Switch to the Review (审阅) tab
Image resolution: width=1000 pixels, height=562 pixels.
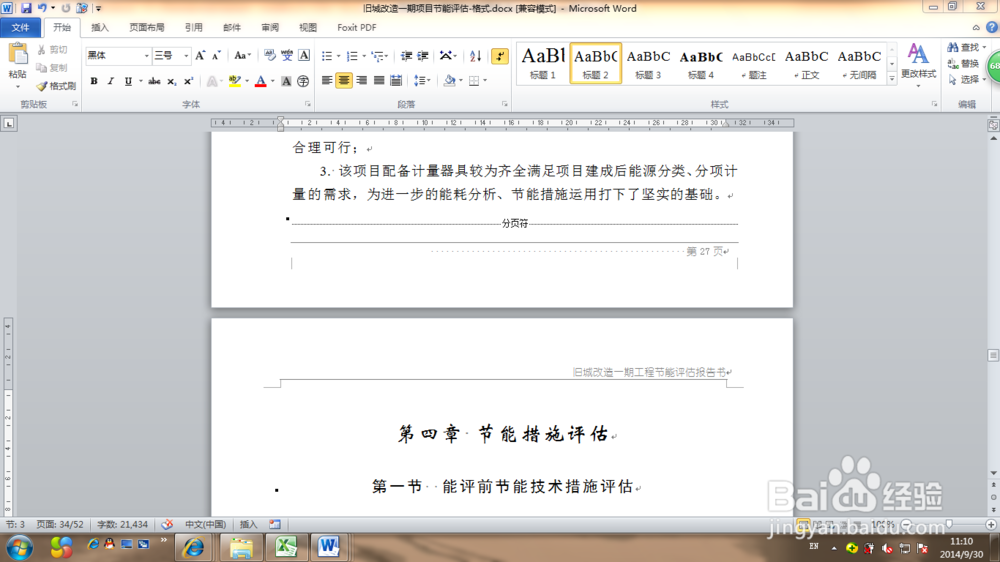click(x=270, y=27)
